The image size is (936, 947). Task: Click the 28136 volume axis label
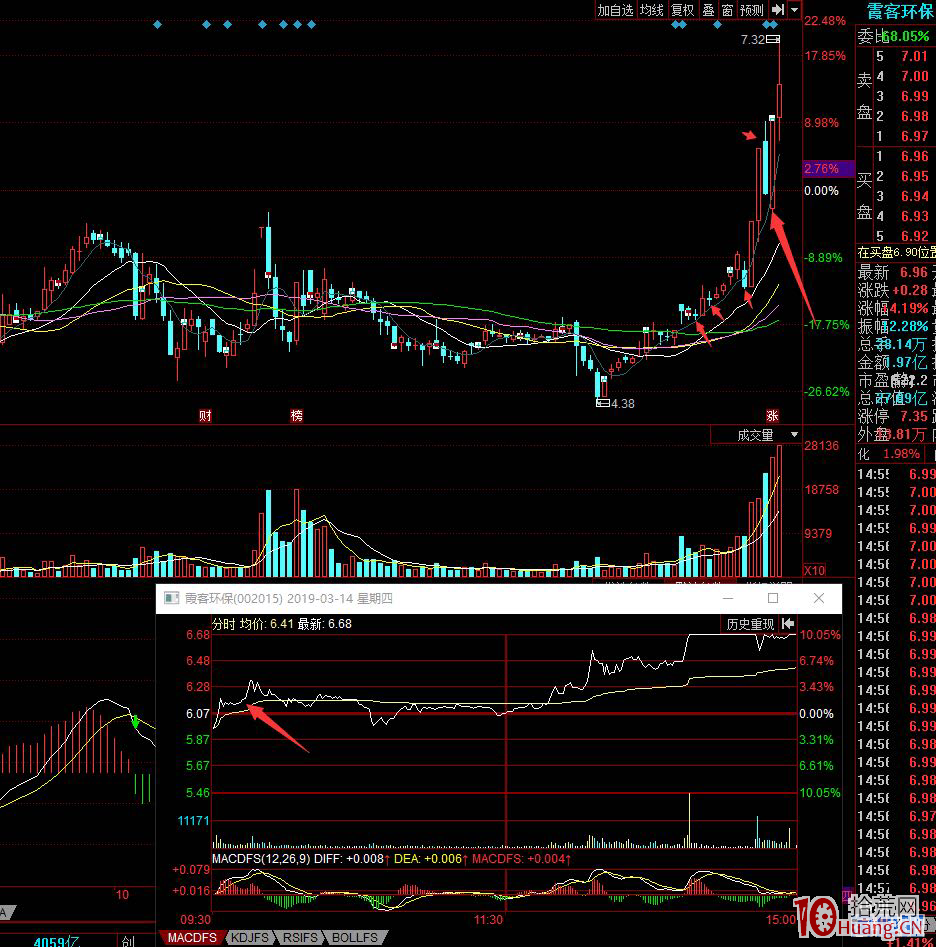point(821,446)
